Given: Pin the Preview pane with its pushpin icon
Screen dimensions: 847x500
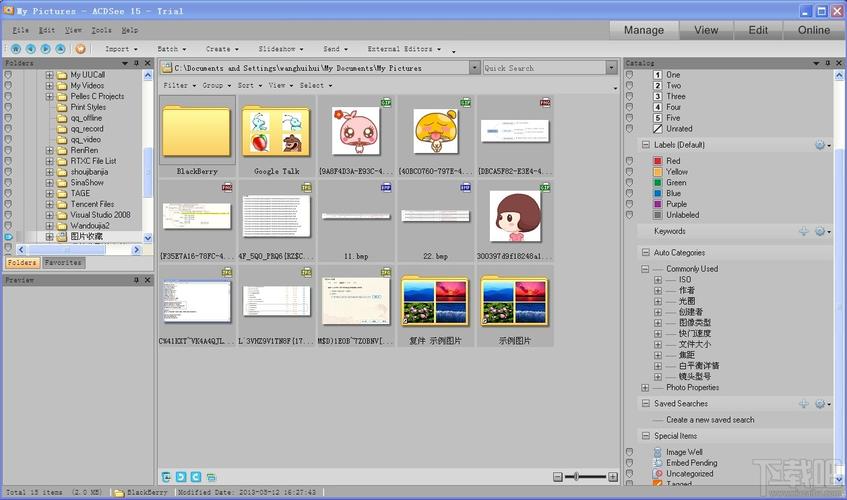Looking at the screenshot, I should 136,280.
